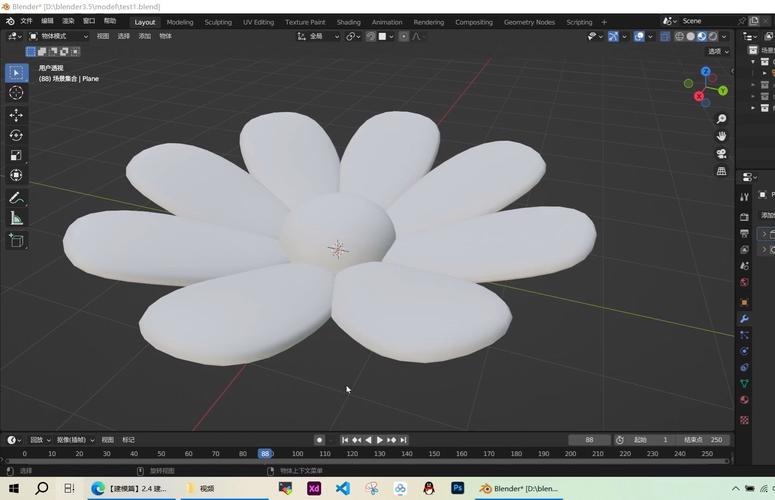The width and height of the screenshot is (775, 500).
Task: Open the pivot point dropdown
Action: tap(353, 37)
